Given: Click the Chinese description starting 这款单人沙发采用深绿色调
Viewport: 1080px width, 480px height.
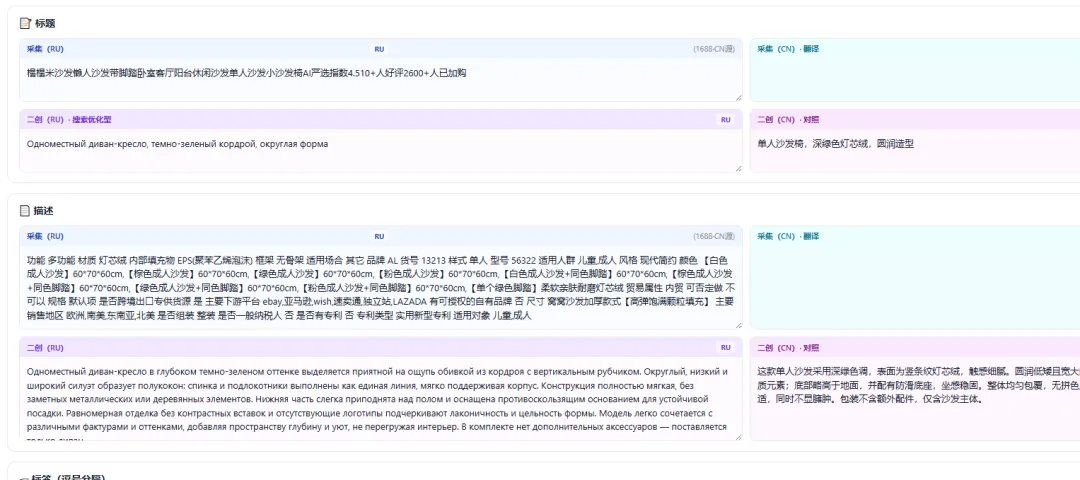Looking at the screenshot, I should 918,384.
